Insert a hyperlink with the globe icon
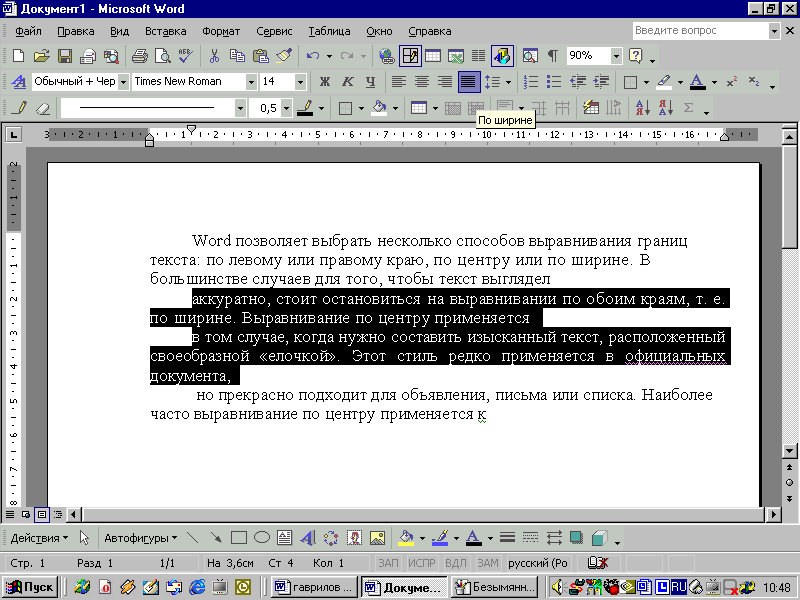This screenshot has height=600, width=800. [387, 56]
